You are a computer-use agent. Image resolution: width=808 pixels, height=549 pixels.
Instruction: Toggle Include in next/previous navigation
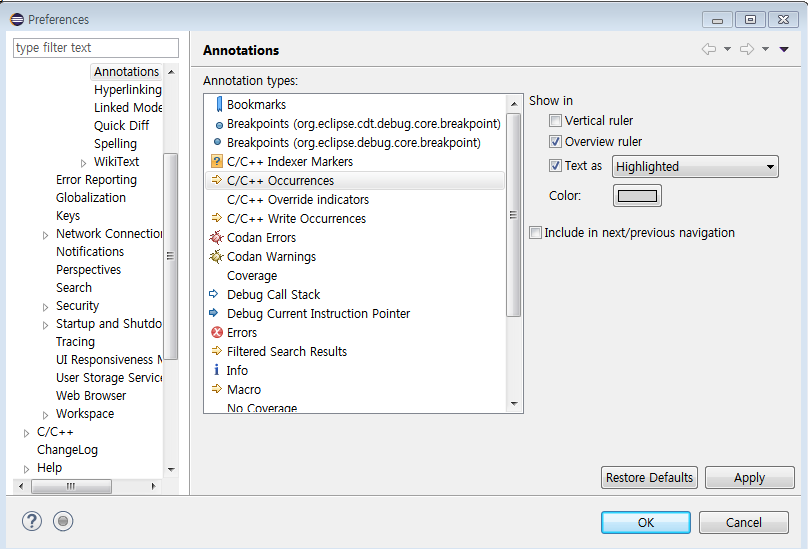pos(536,233)
